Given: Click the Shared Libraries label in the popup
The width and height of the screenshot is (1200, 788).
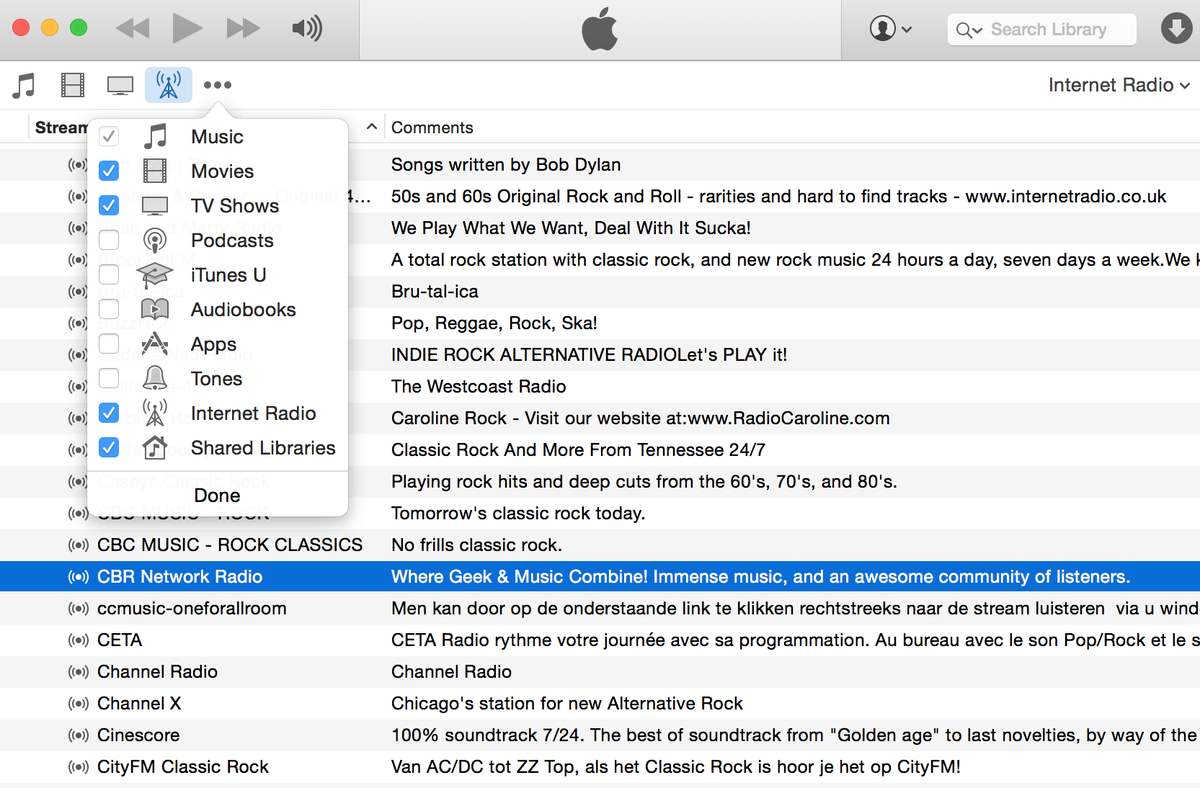Looking at the screenshot, I should (x=263, y=447).
